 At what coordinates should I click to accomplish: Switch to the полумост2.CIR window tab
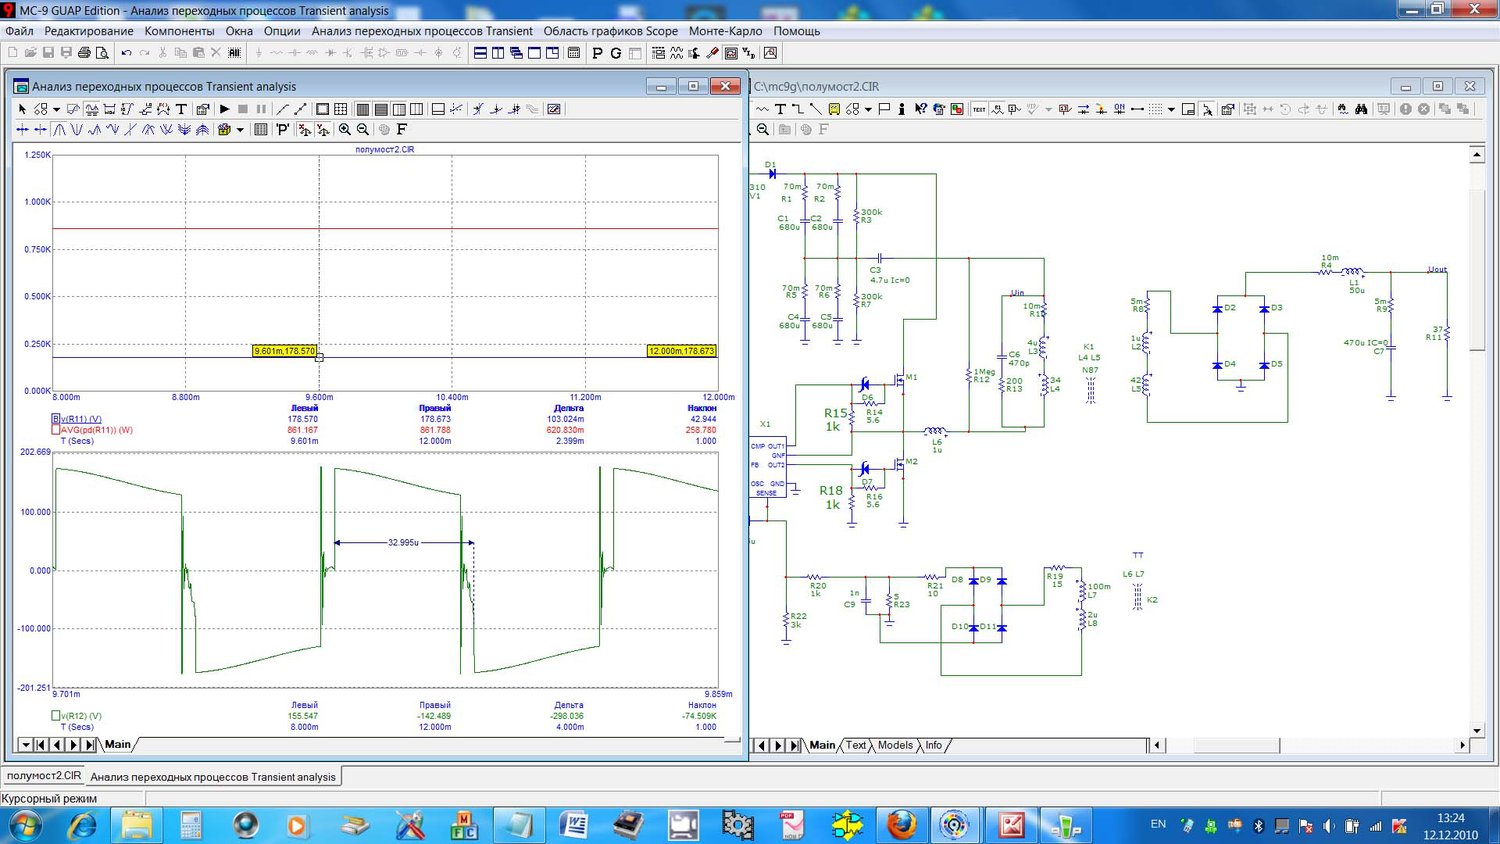(44, 776)
